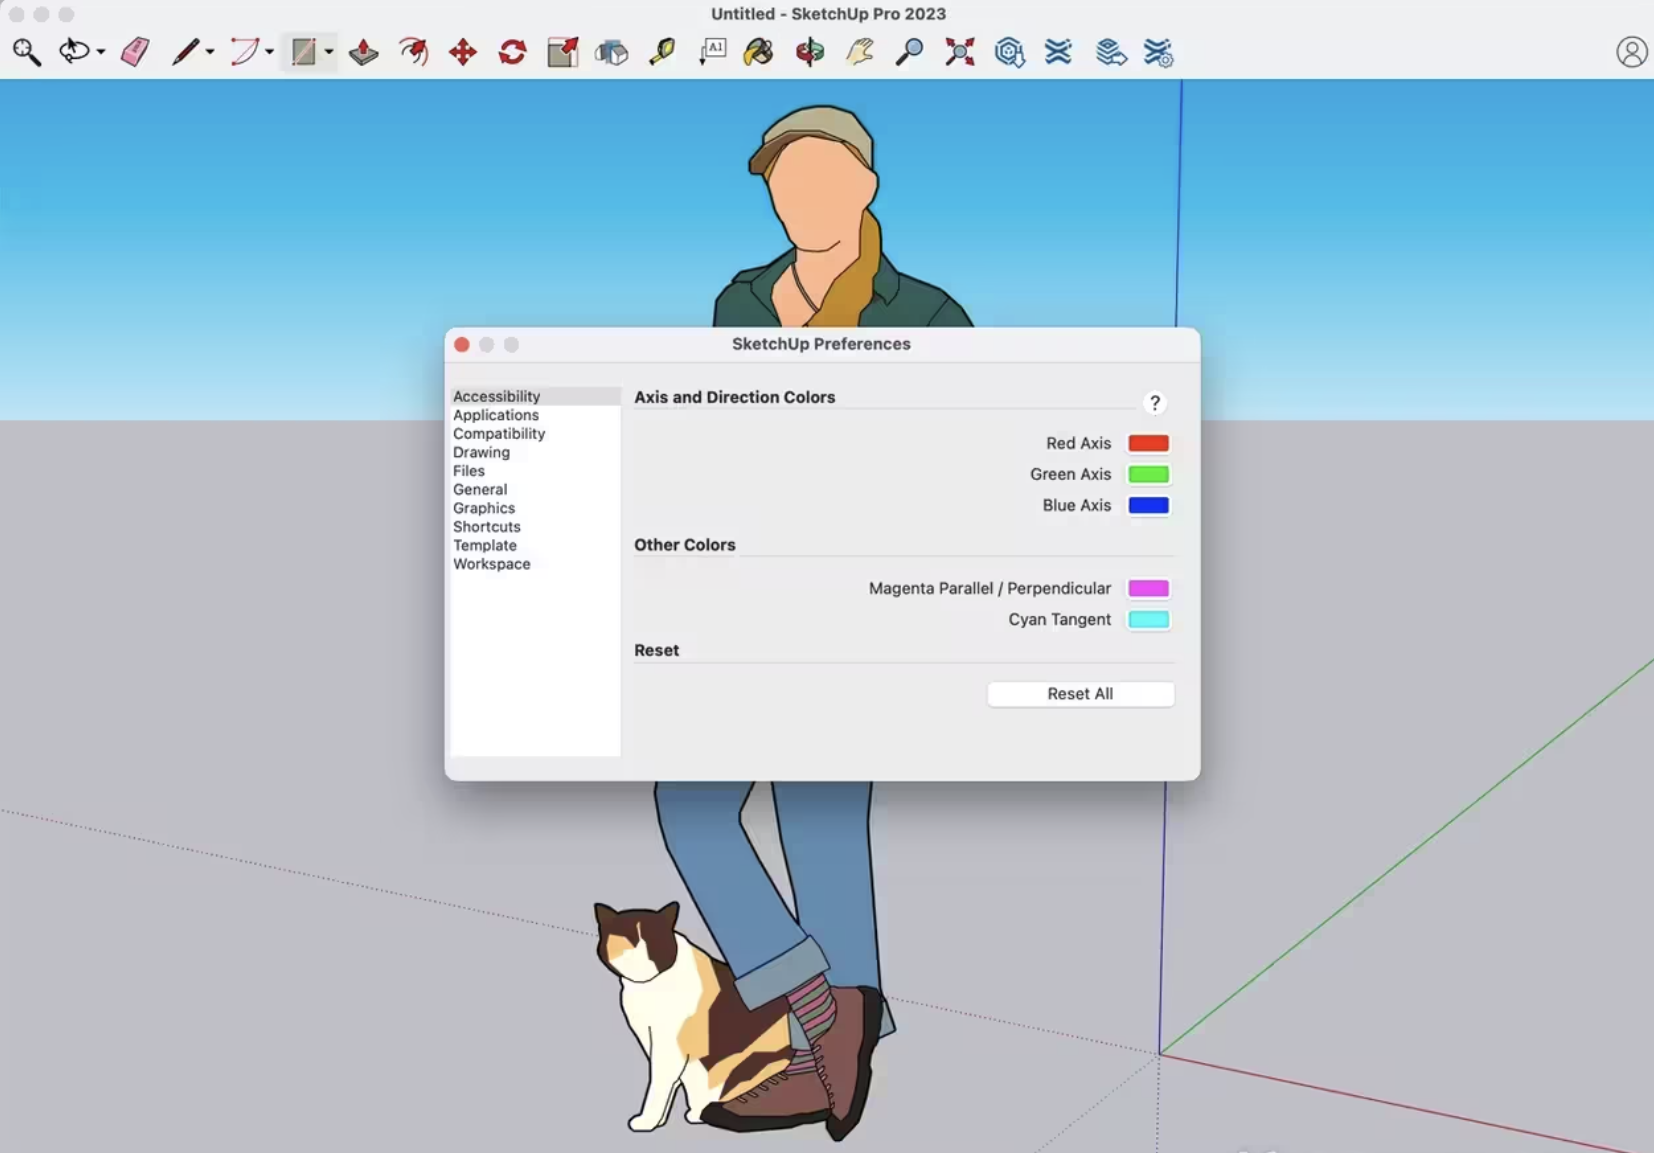Screen dimensions: 1654x1153
Task: Open the user account profile icon
Action: pos(1631,52)
